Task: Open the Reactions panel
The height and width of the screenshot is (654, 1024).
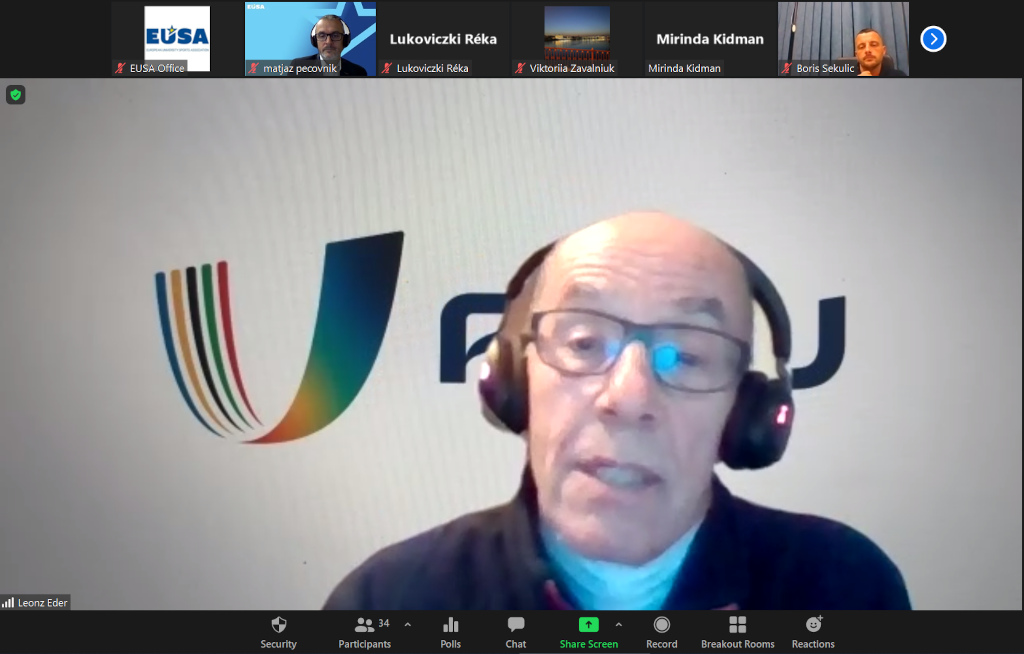Action: click(x=813, y=631)
